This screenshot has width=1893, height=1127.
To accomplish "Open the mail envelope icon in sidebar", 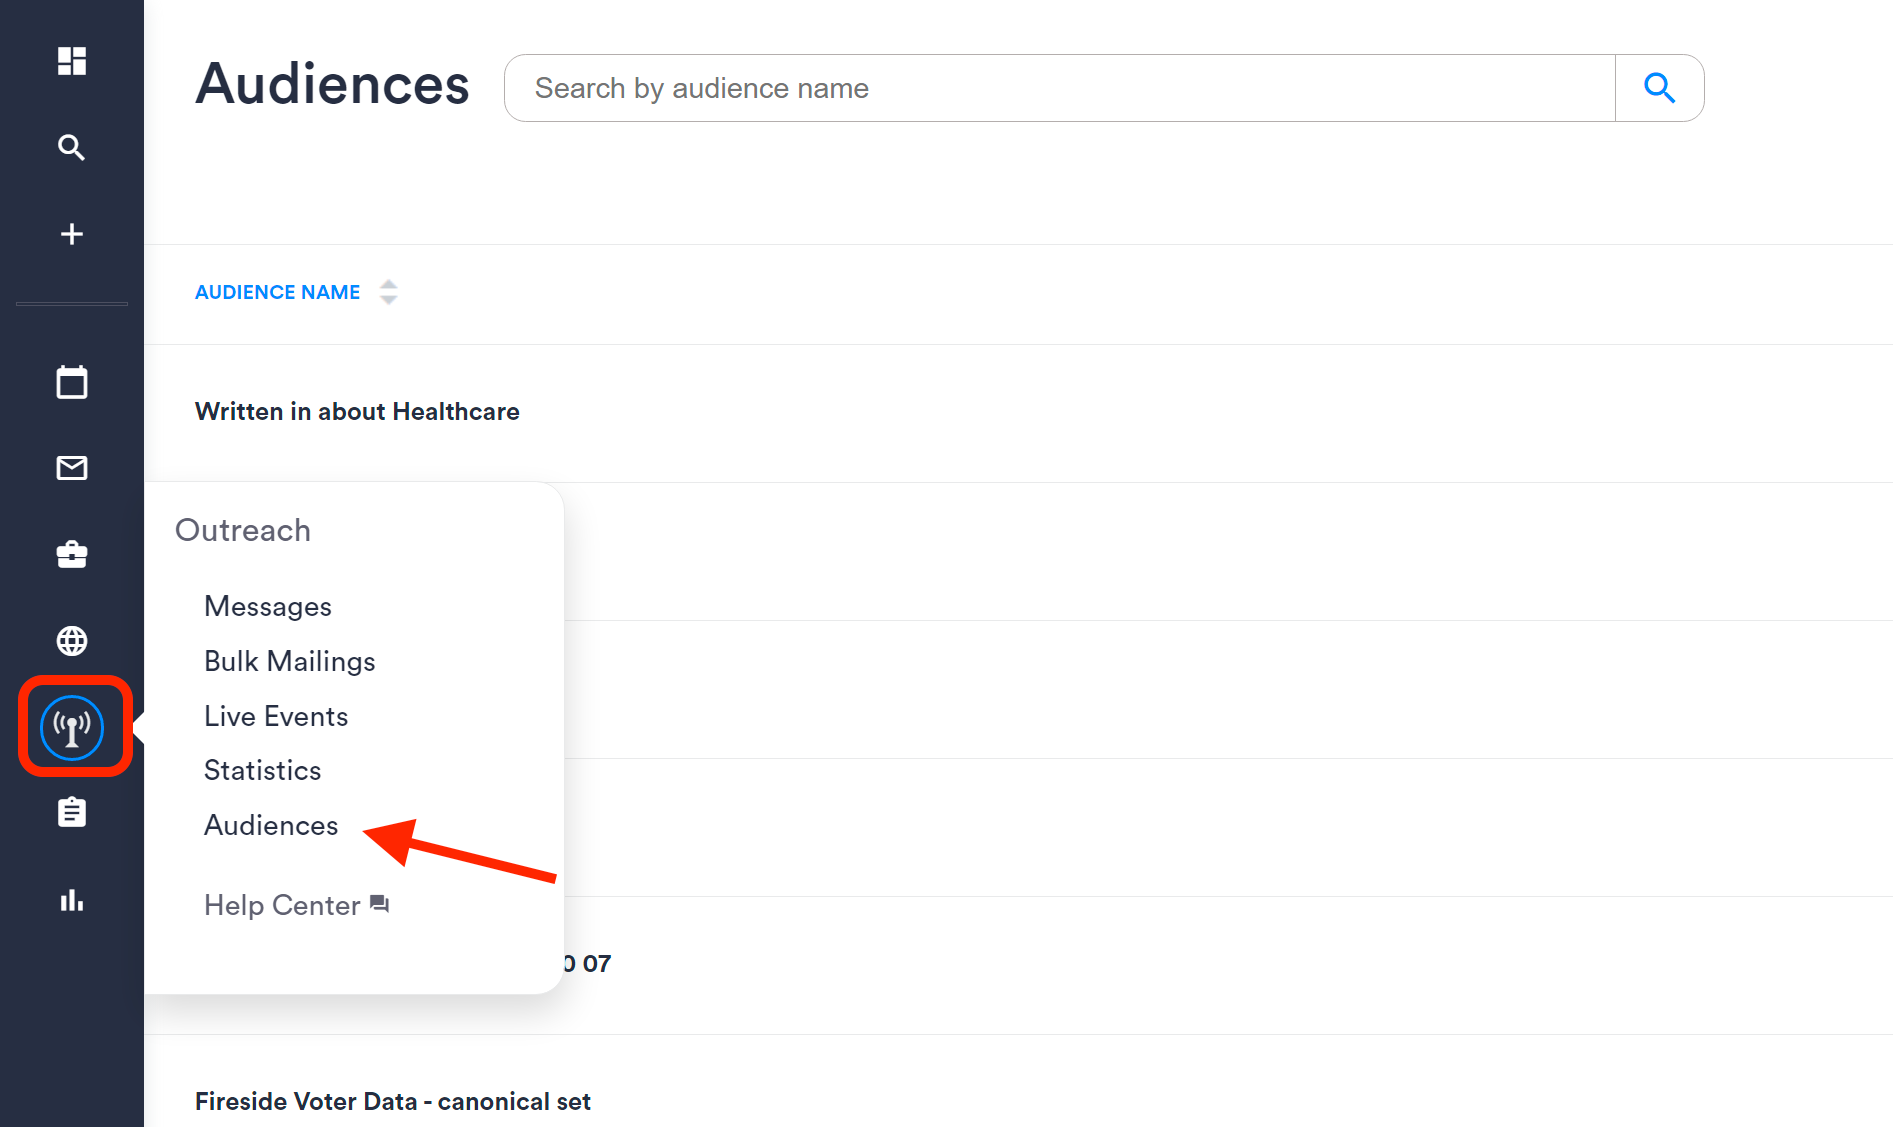I will click(72, 468).
